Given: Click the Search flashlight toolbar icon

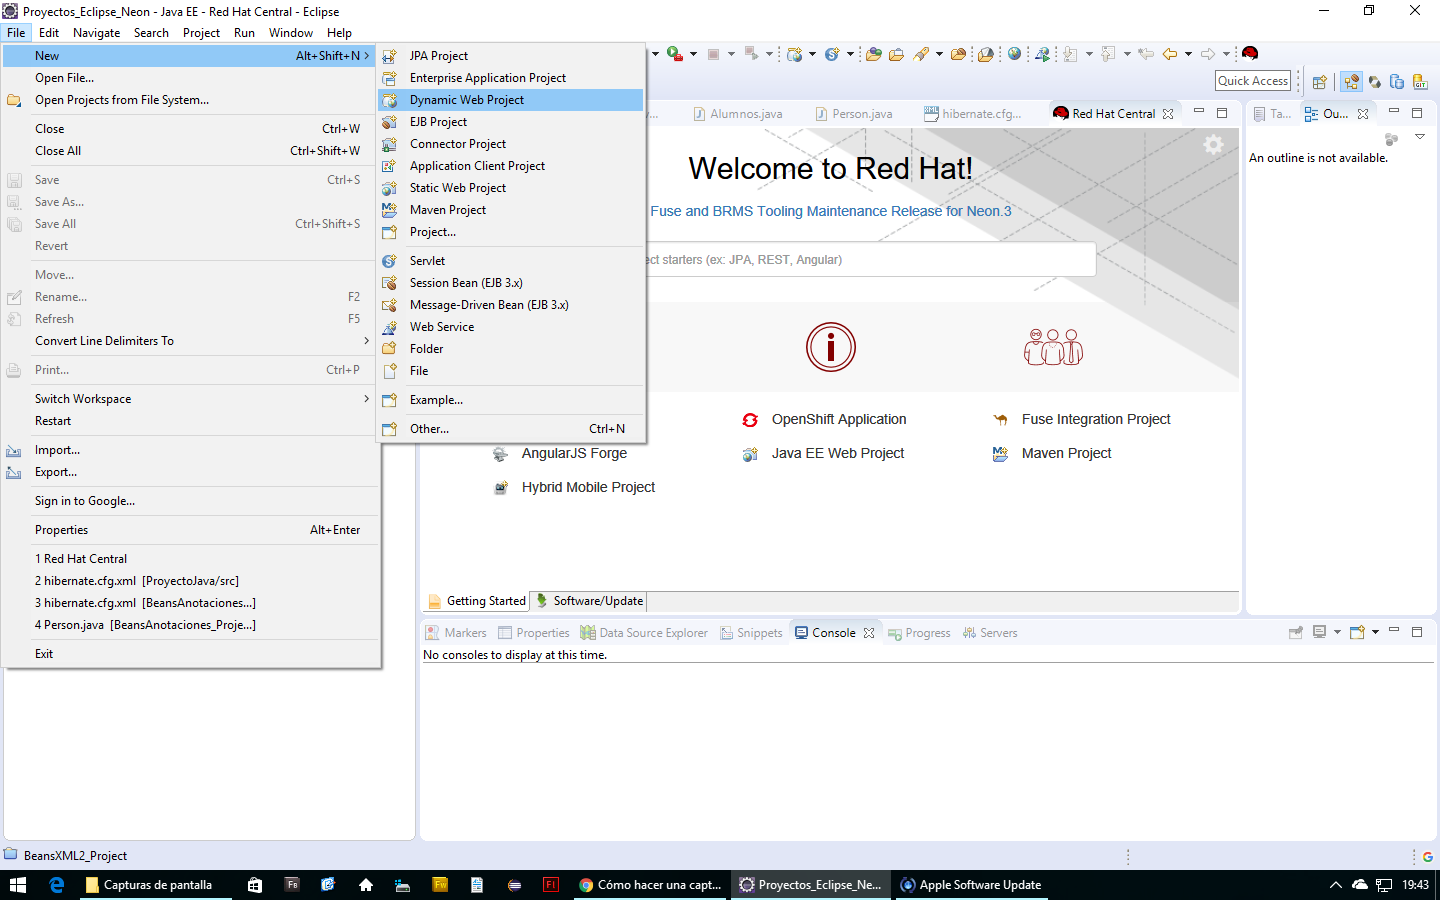Looking at the screenshot, I should tap(922, 54).
